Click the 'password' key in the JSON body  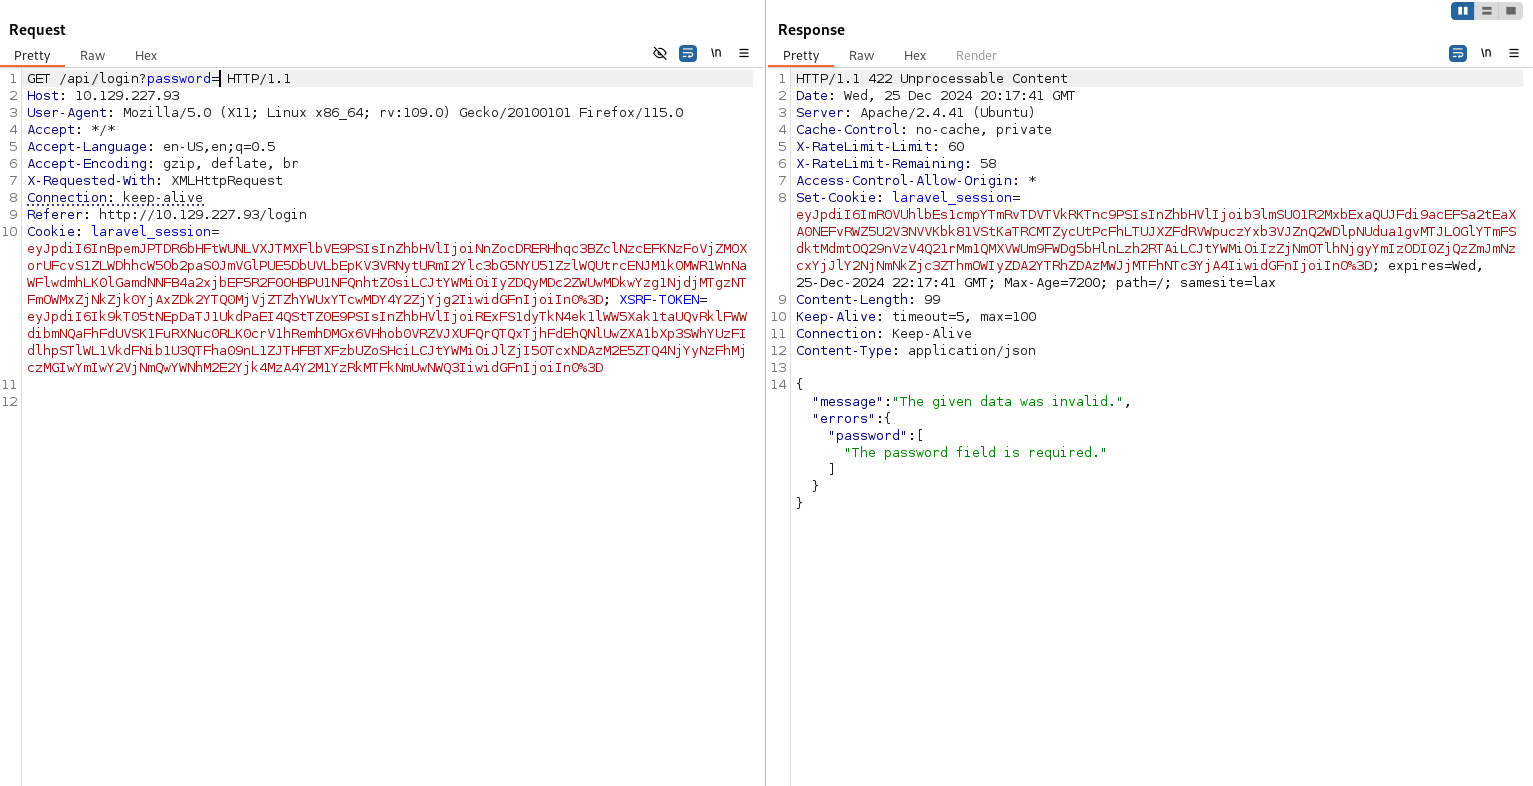[868, 435]
